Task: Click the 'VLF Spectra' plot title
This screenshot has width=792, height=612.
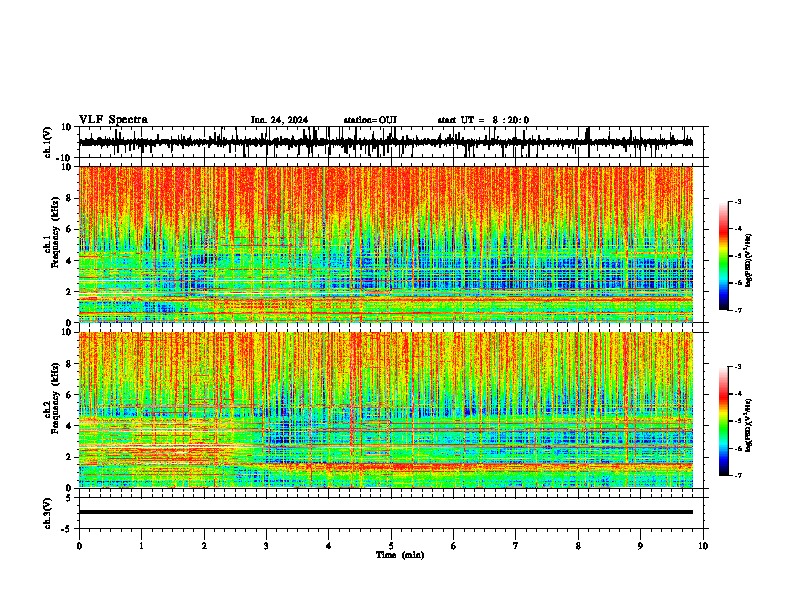Action: click(x=113, y=120)
